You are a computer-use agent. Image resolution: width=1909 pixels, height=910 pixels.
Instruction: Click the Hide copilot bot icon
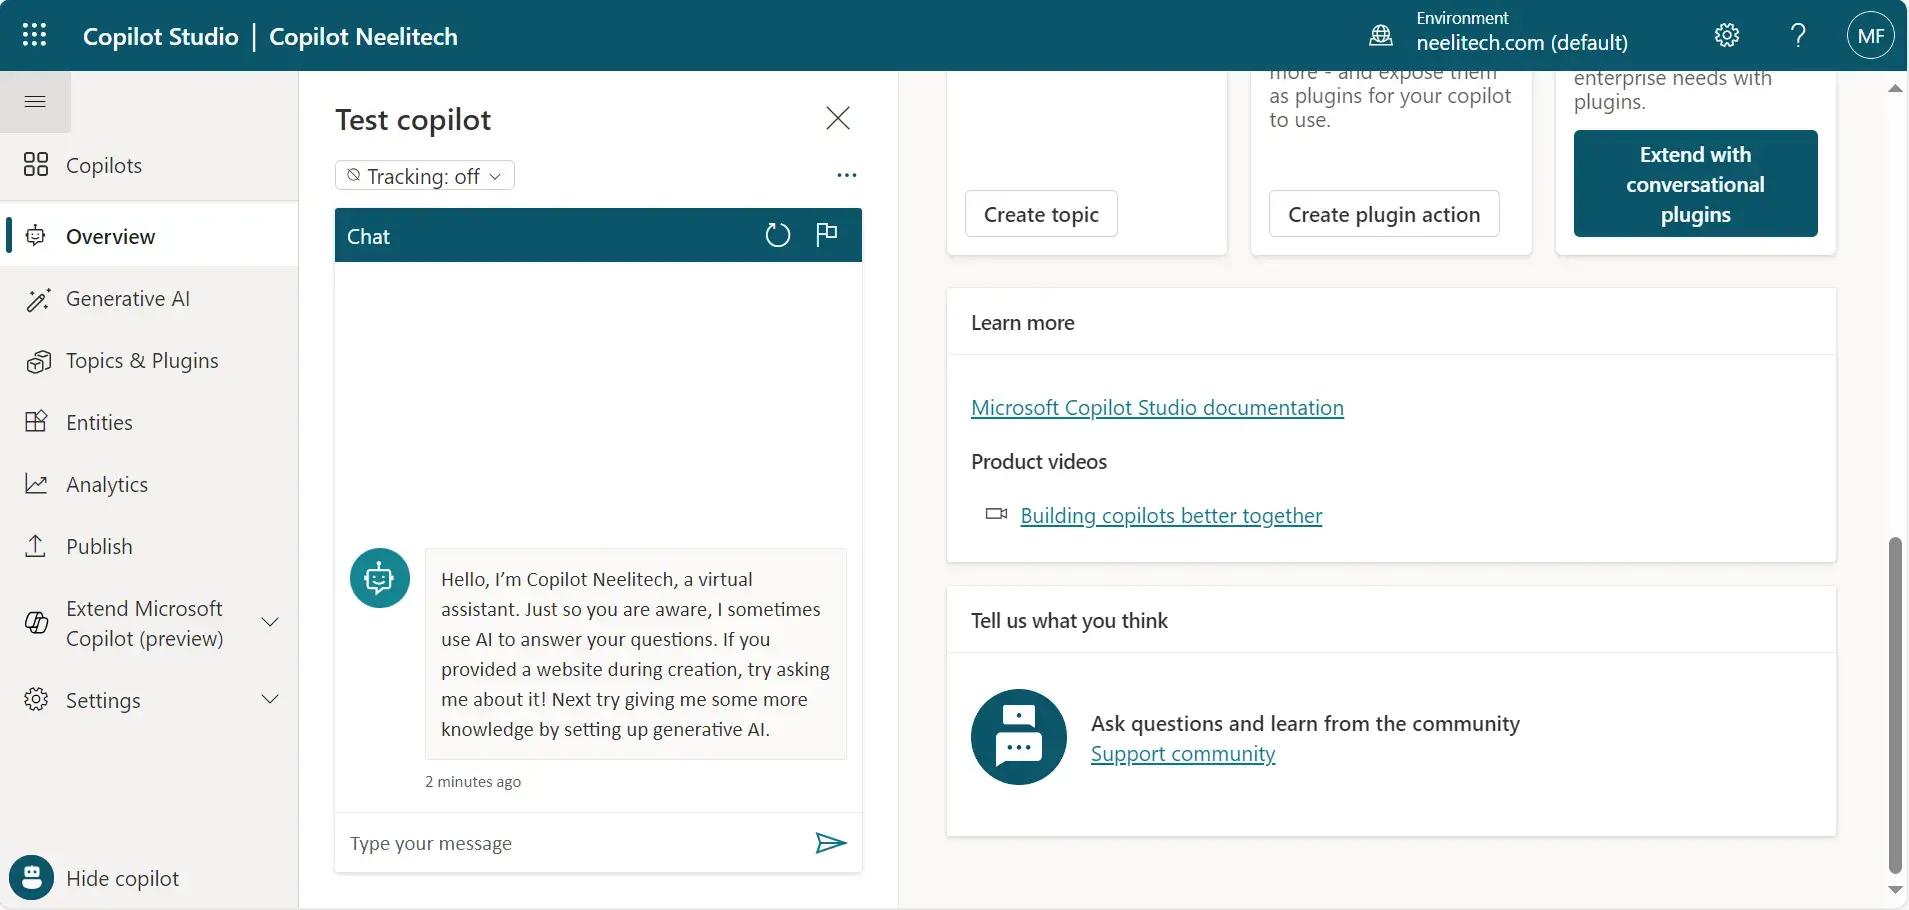pyautogui.click(x=32, y=878)
